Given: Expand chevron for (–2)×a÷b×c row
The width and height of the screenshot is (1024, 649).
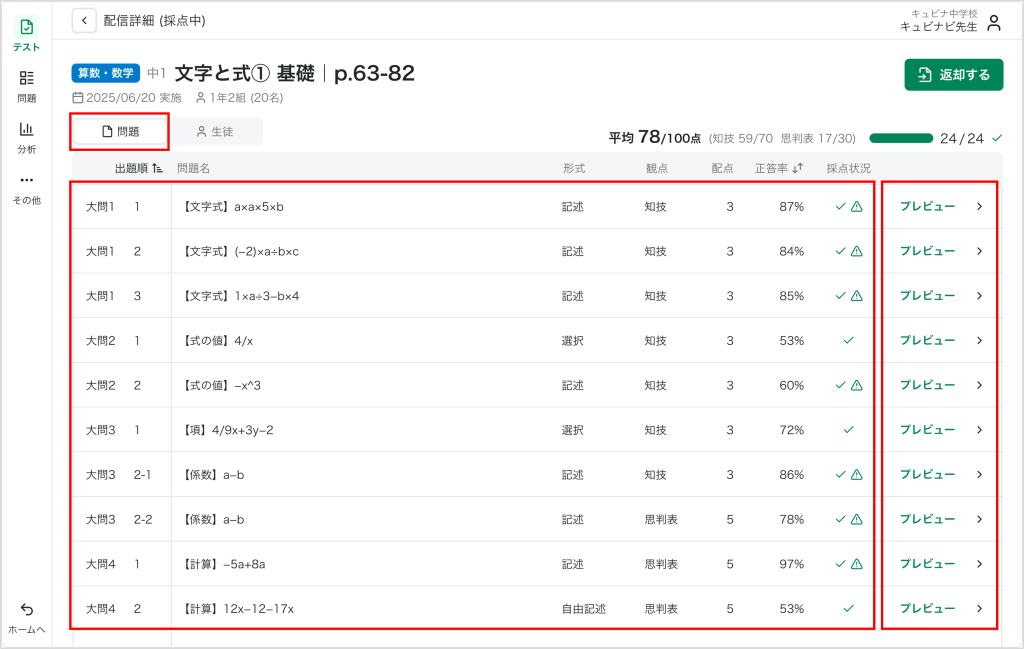Looking at the screenshot, I should pyautogui.click(x=980, y=251).
